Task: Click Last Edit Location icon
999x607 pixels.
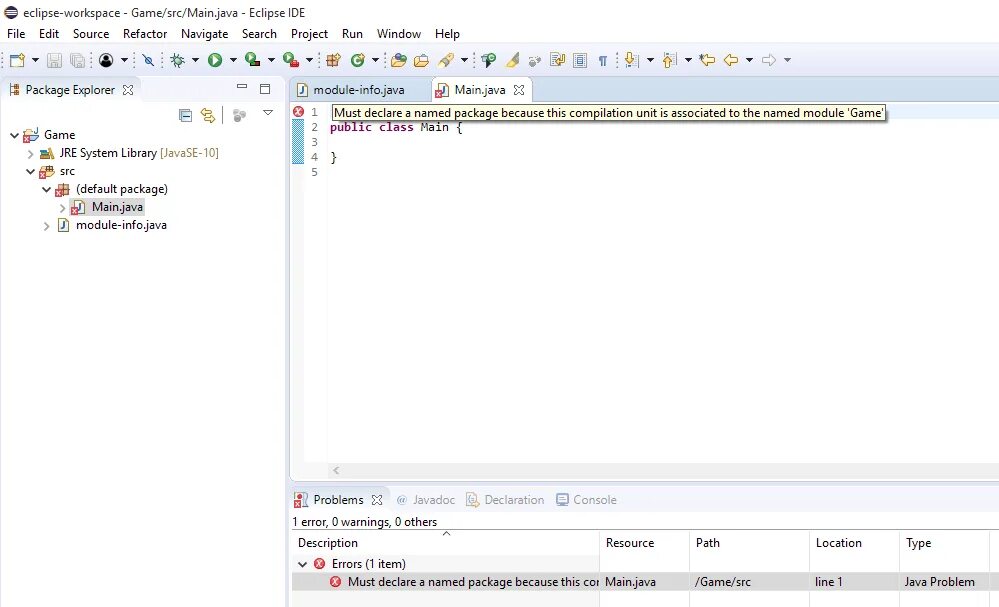Action: [707, 60]
